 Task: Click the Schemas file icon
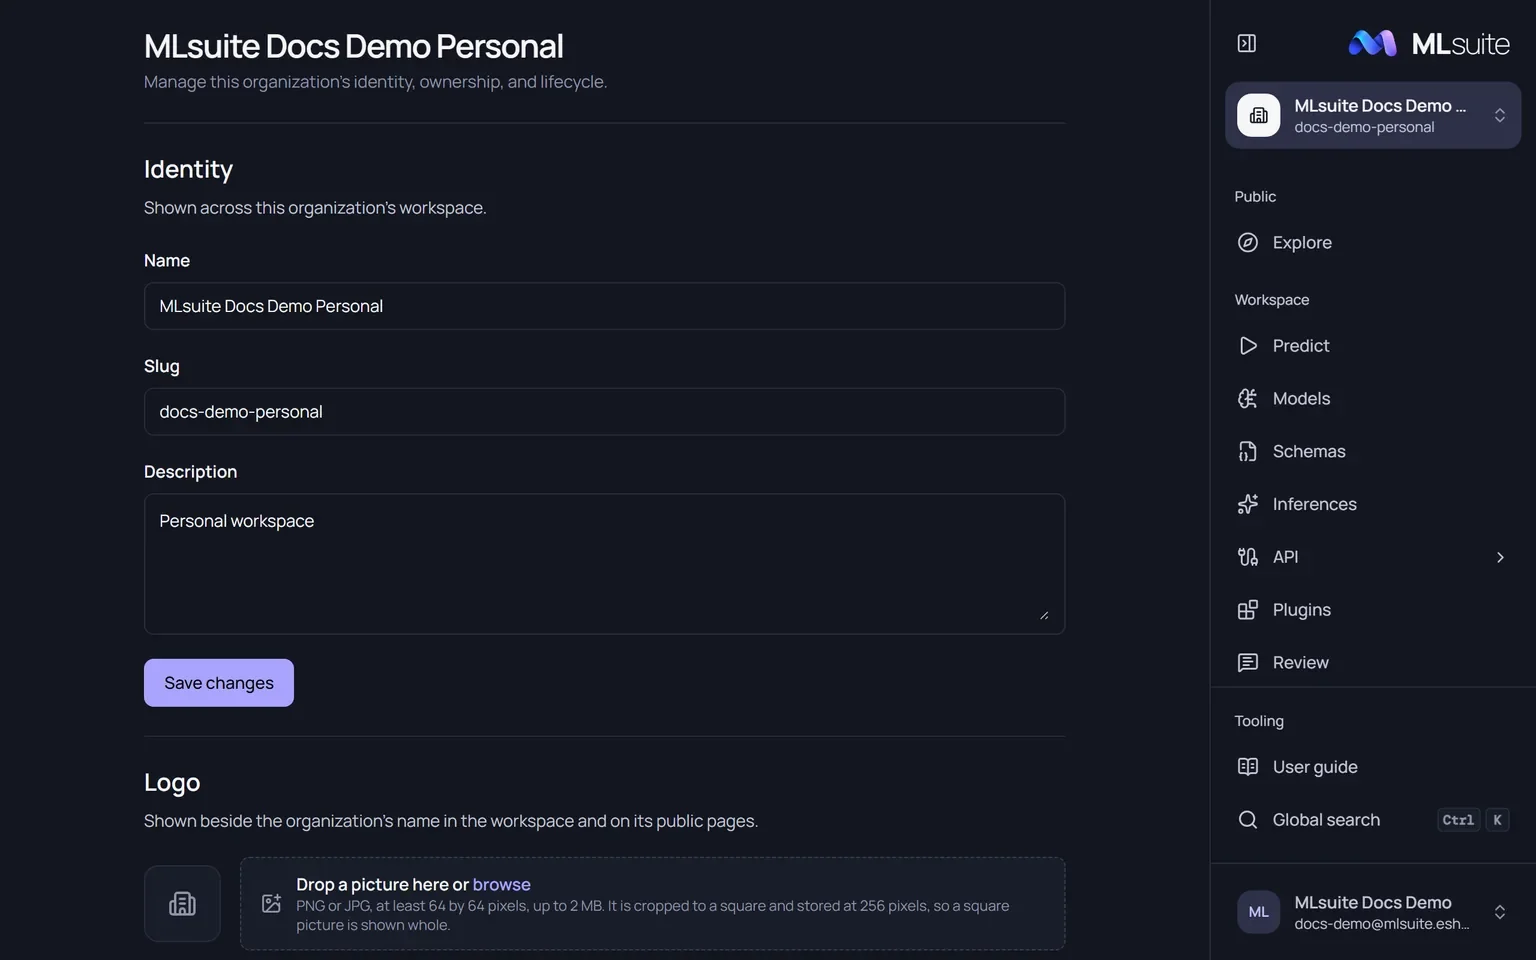click(1248, 451)
